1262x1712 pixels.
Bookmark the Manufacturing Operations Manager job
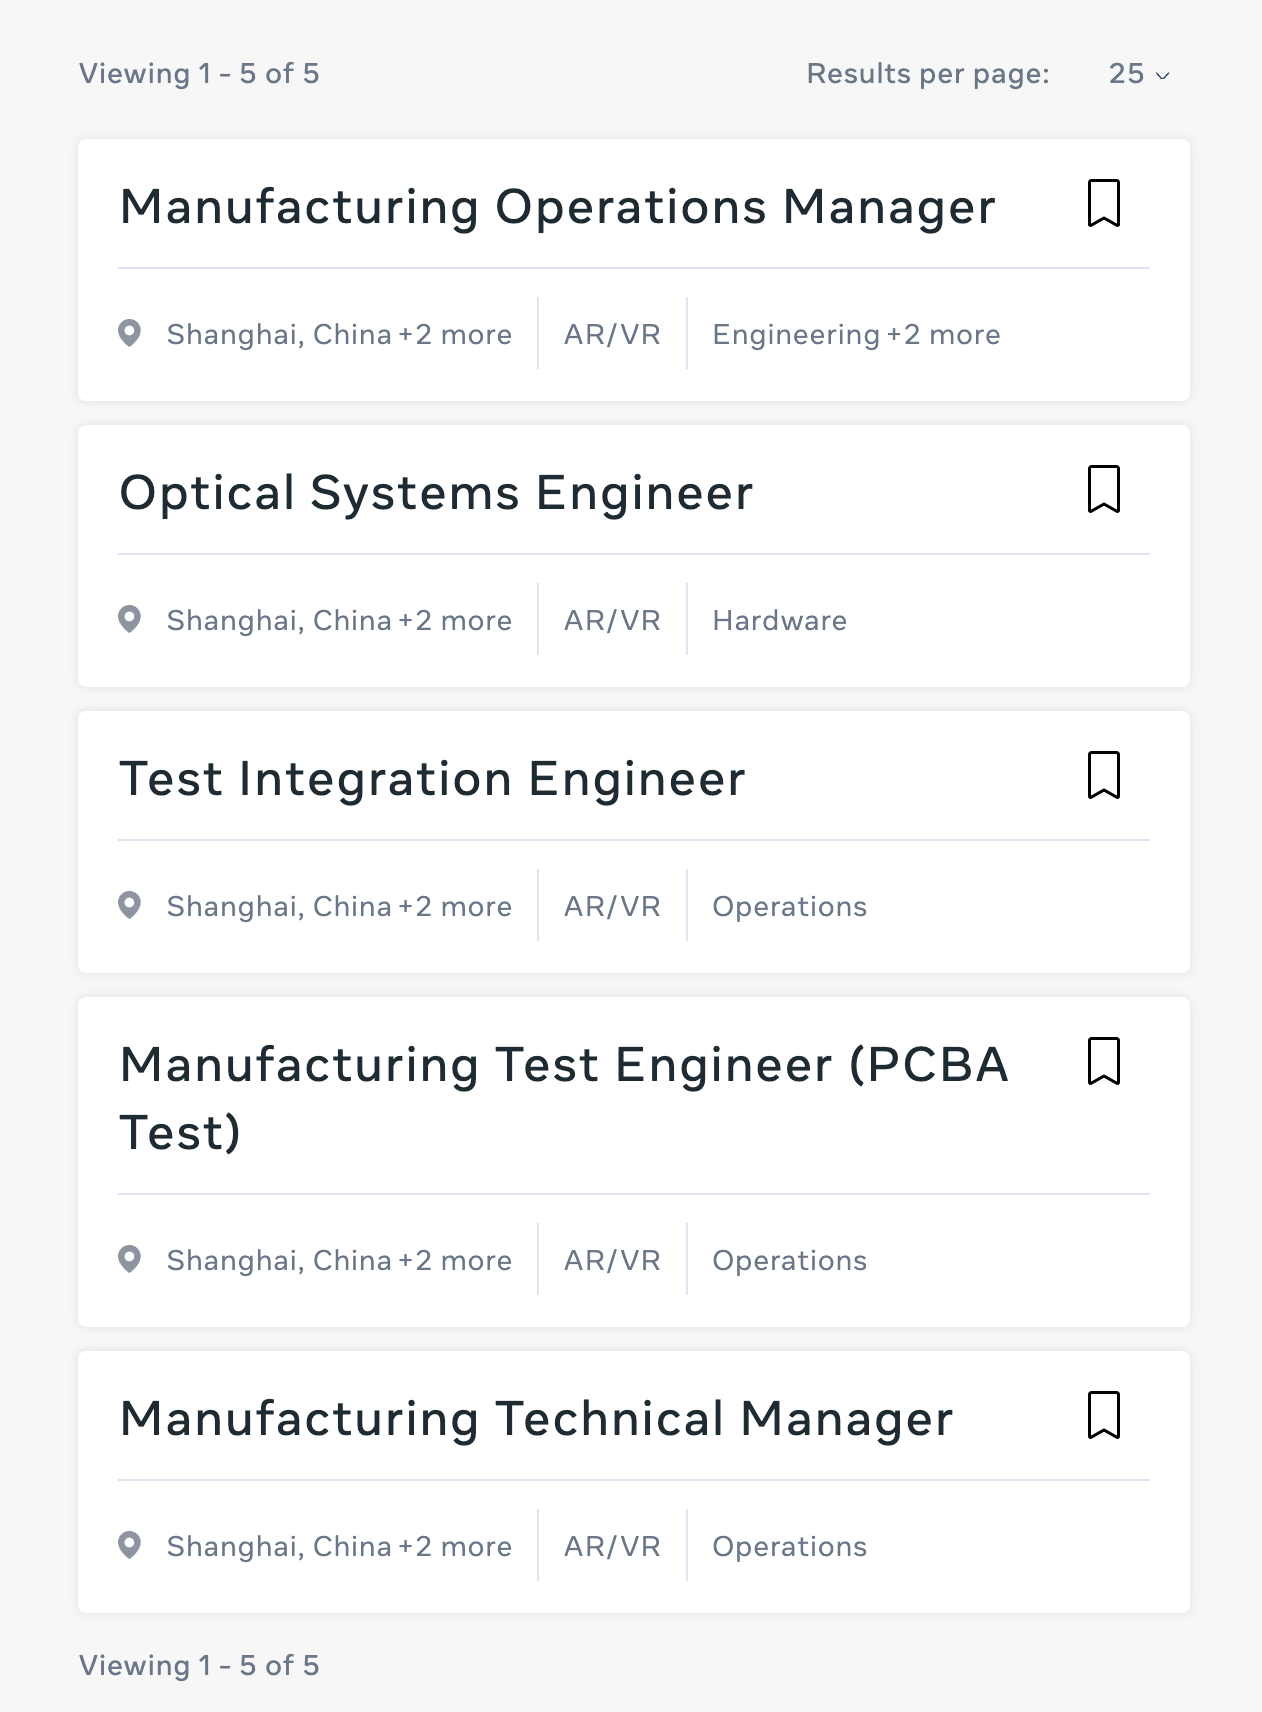pos(1103,203)
